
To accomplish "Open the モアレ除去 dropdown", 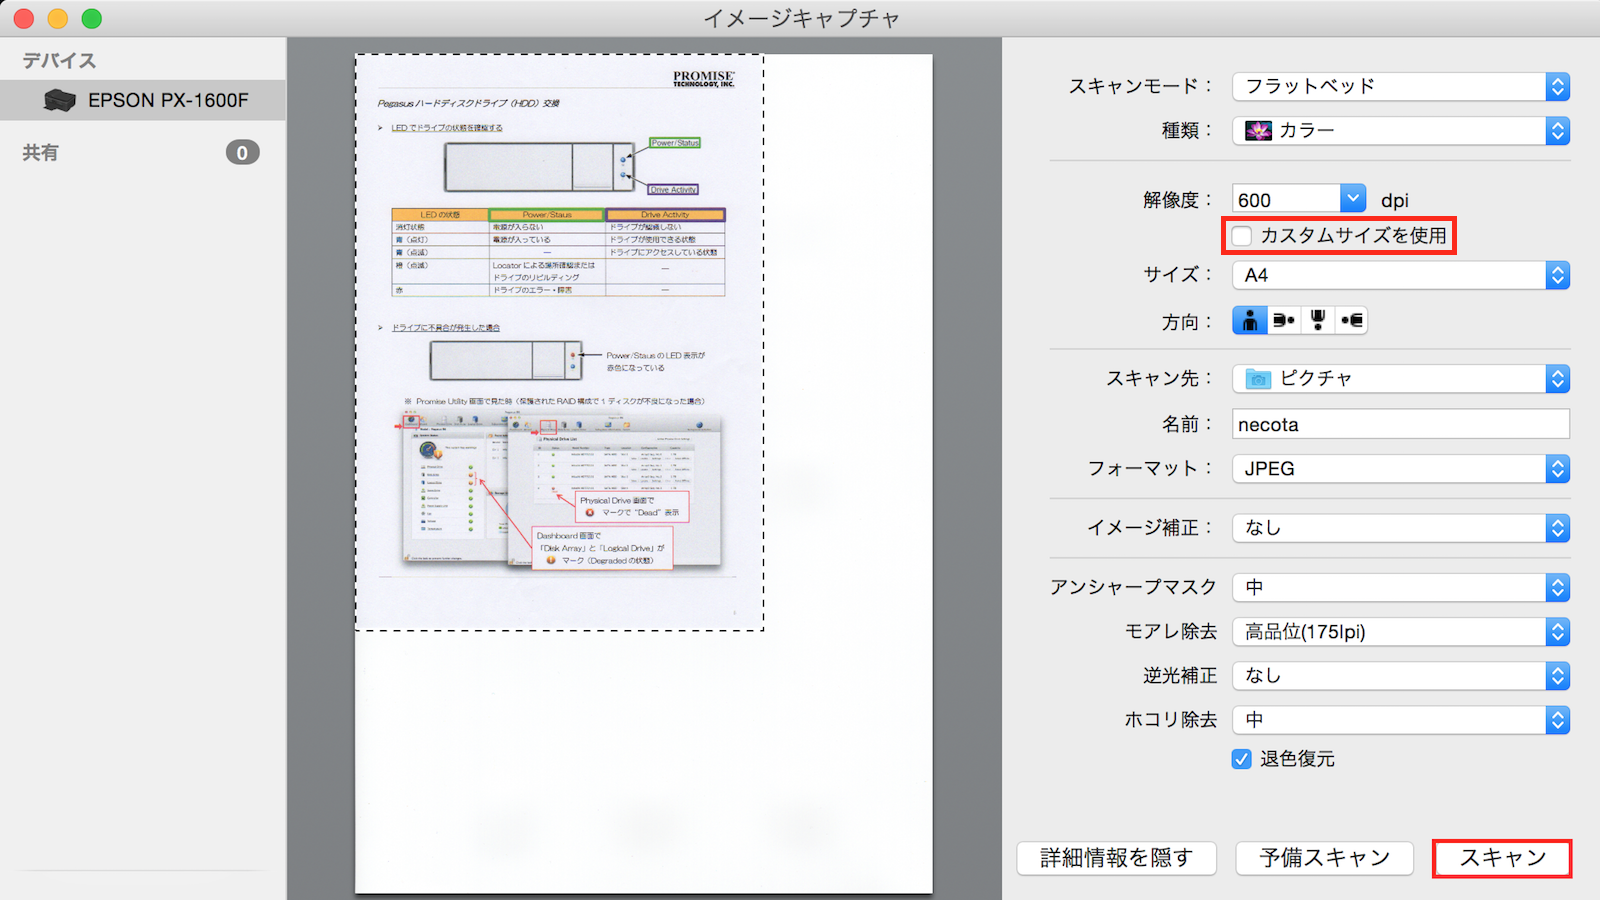I will pos(1400,632).
